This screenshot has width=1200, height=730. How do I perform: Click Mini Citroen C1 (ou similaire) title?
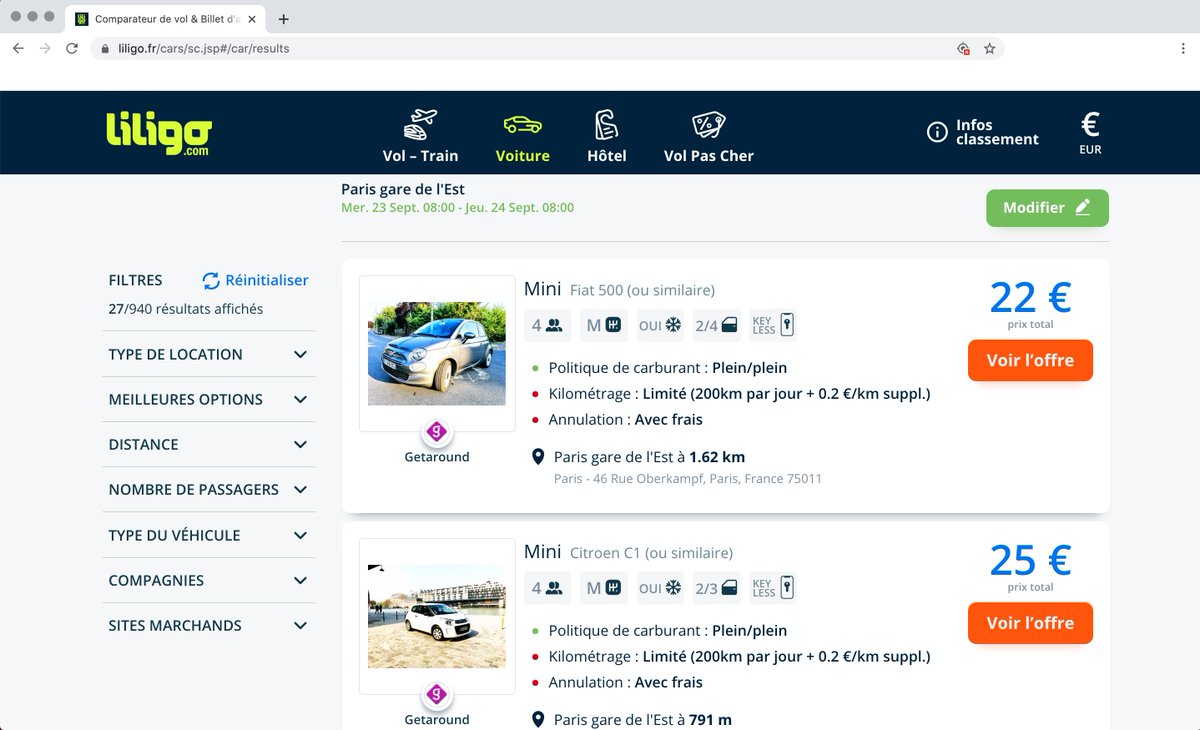pos(628,552)
